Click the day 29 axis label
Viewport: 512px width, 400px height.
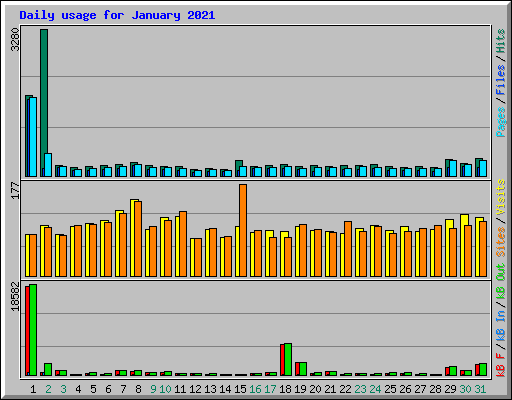[450, 389]
